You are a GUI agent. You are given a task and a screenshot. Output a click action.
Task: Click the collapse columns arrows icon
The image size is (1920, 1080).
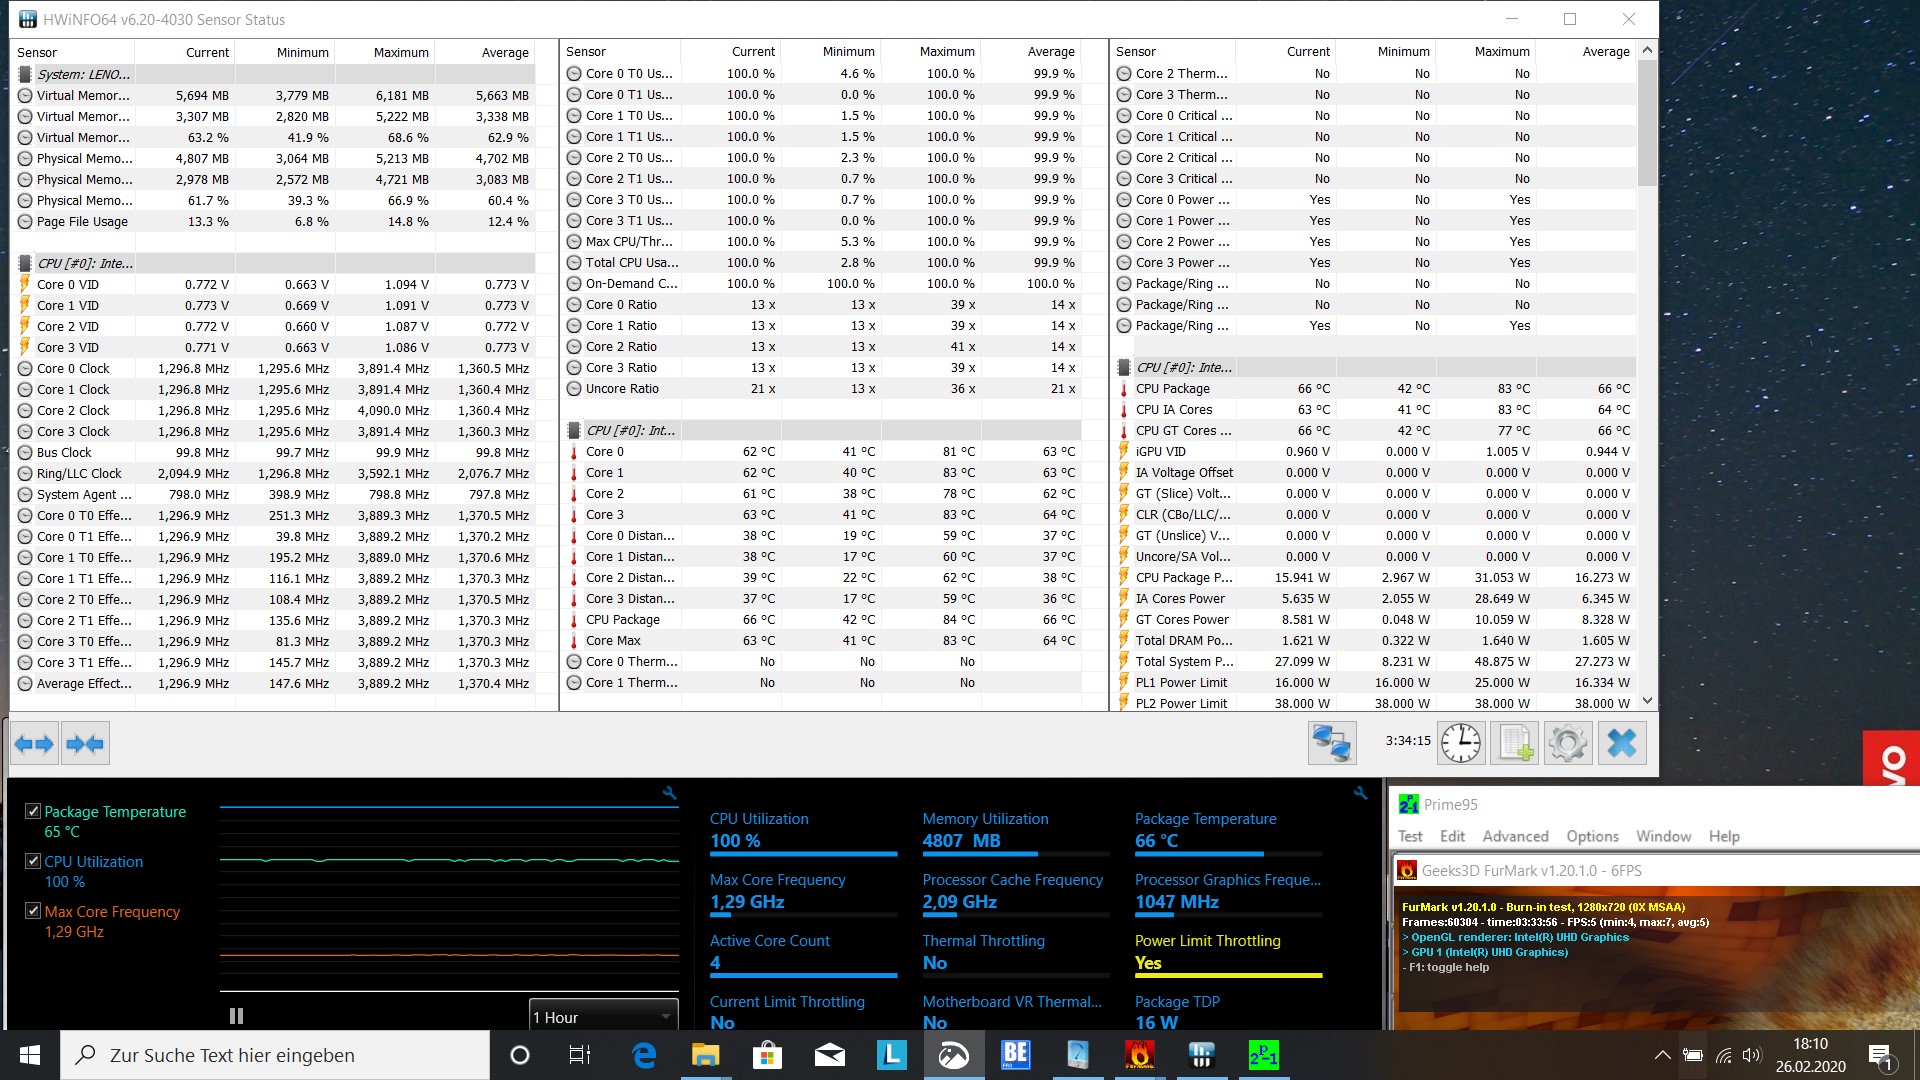pos(85,744)
